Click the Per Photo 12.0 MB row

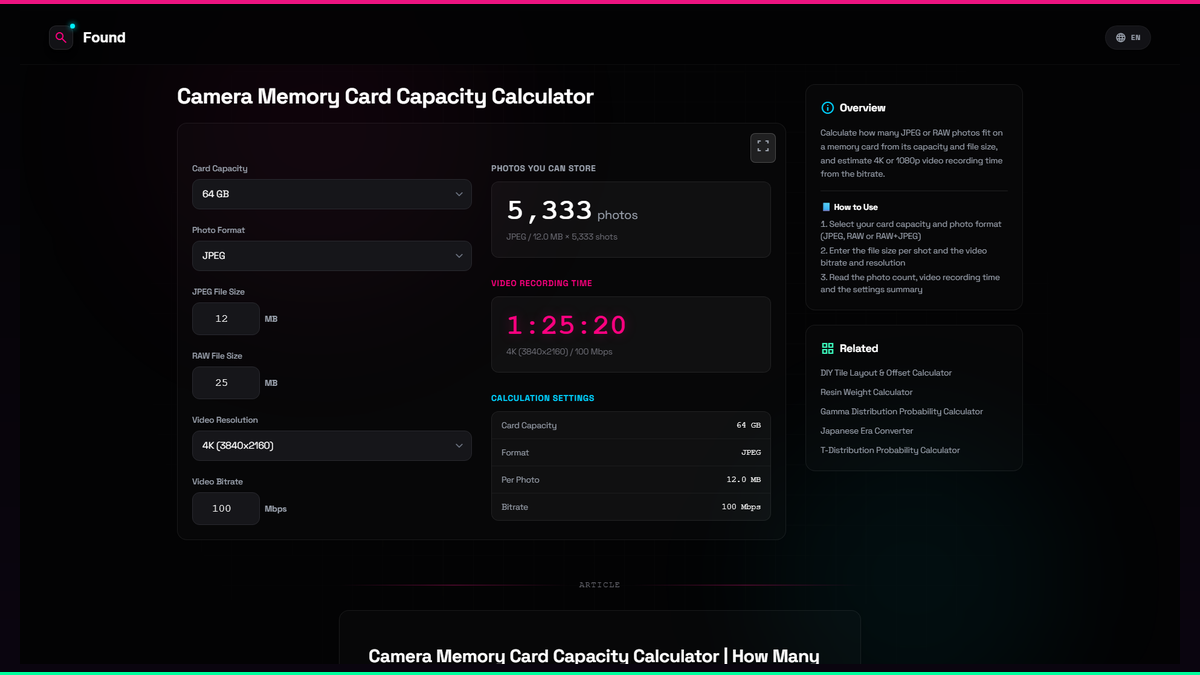coord(631,480)
